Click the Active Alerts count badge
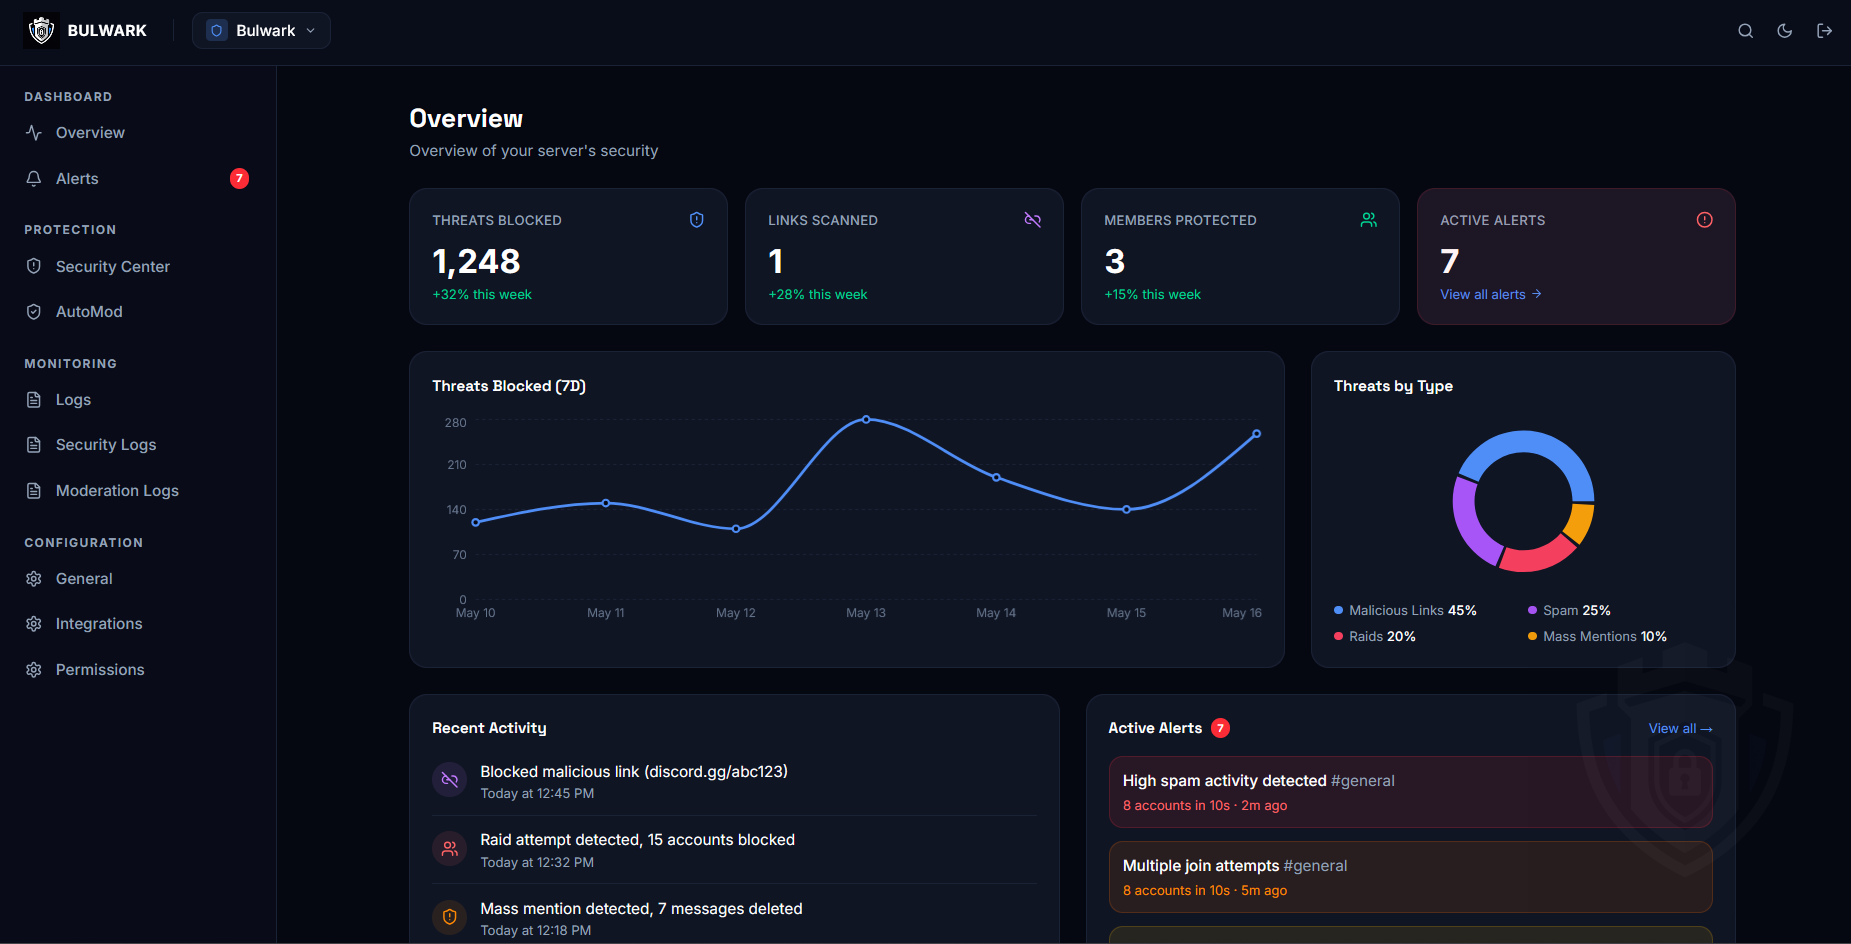 1220,728
